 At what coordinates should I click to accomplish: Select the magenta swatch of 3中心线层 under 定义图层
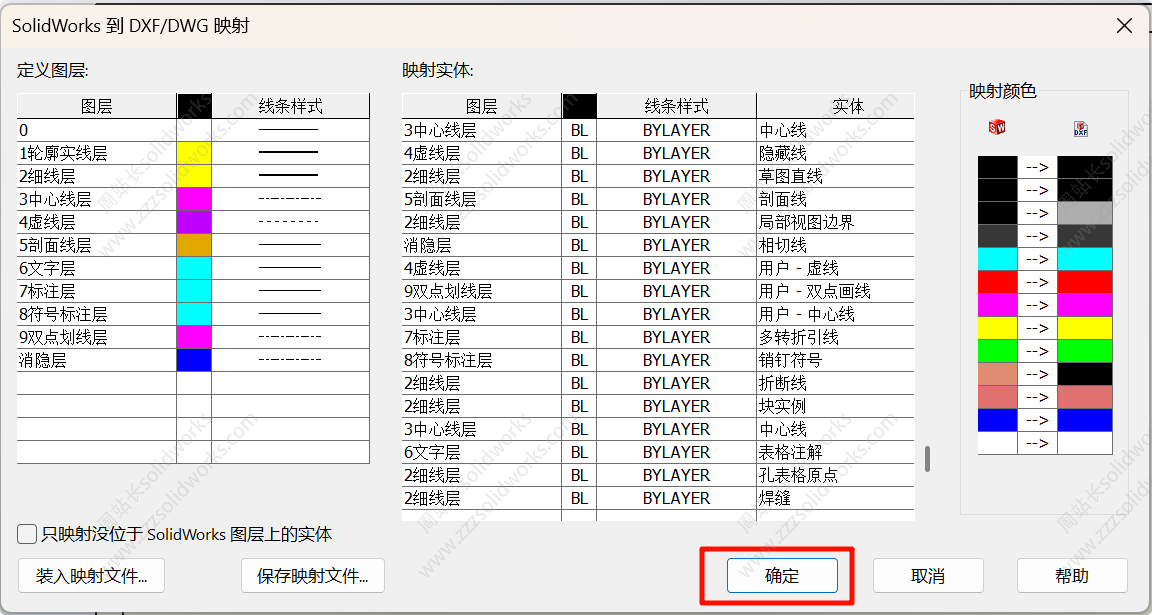[194, 199]
